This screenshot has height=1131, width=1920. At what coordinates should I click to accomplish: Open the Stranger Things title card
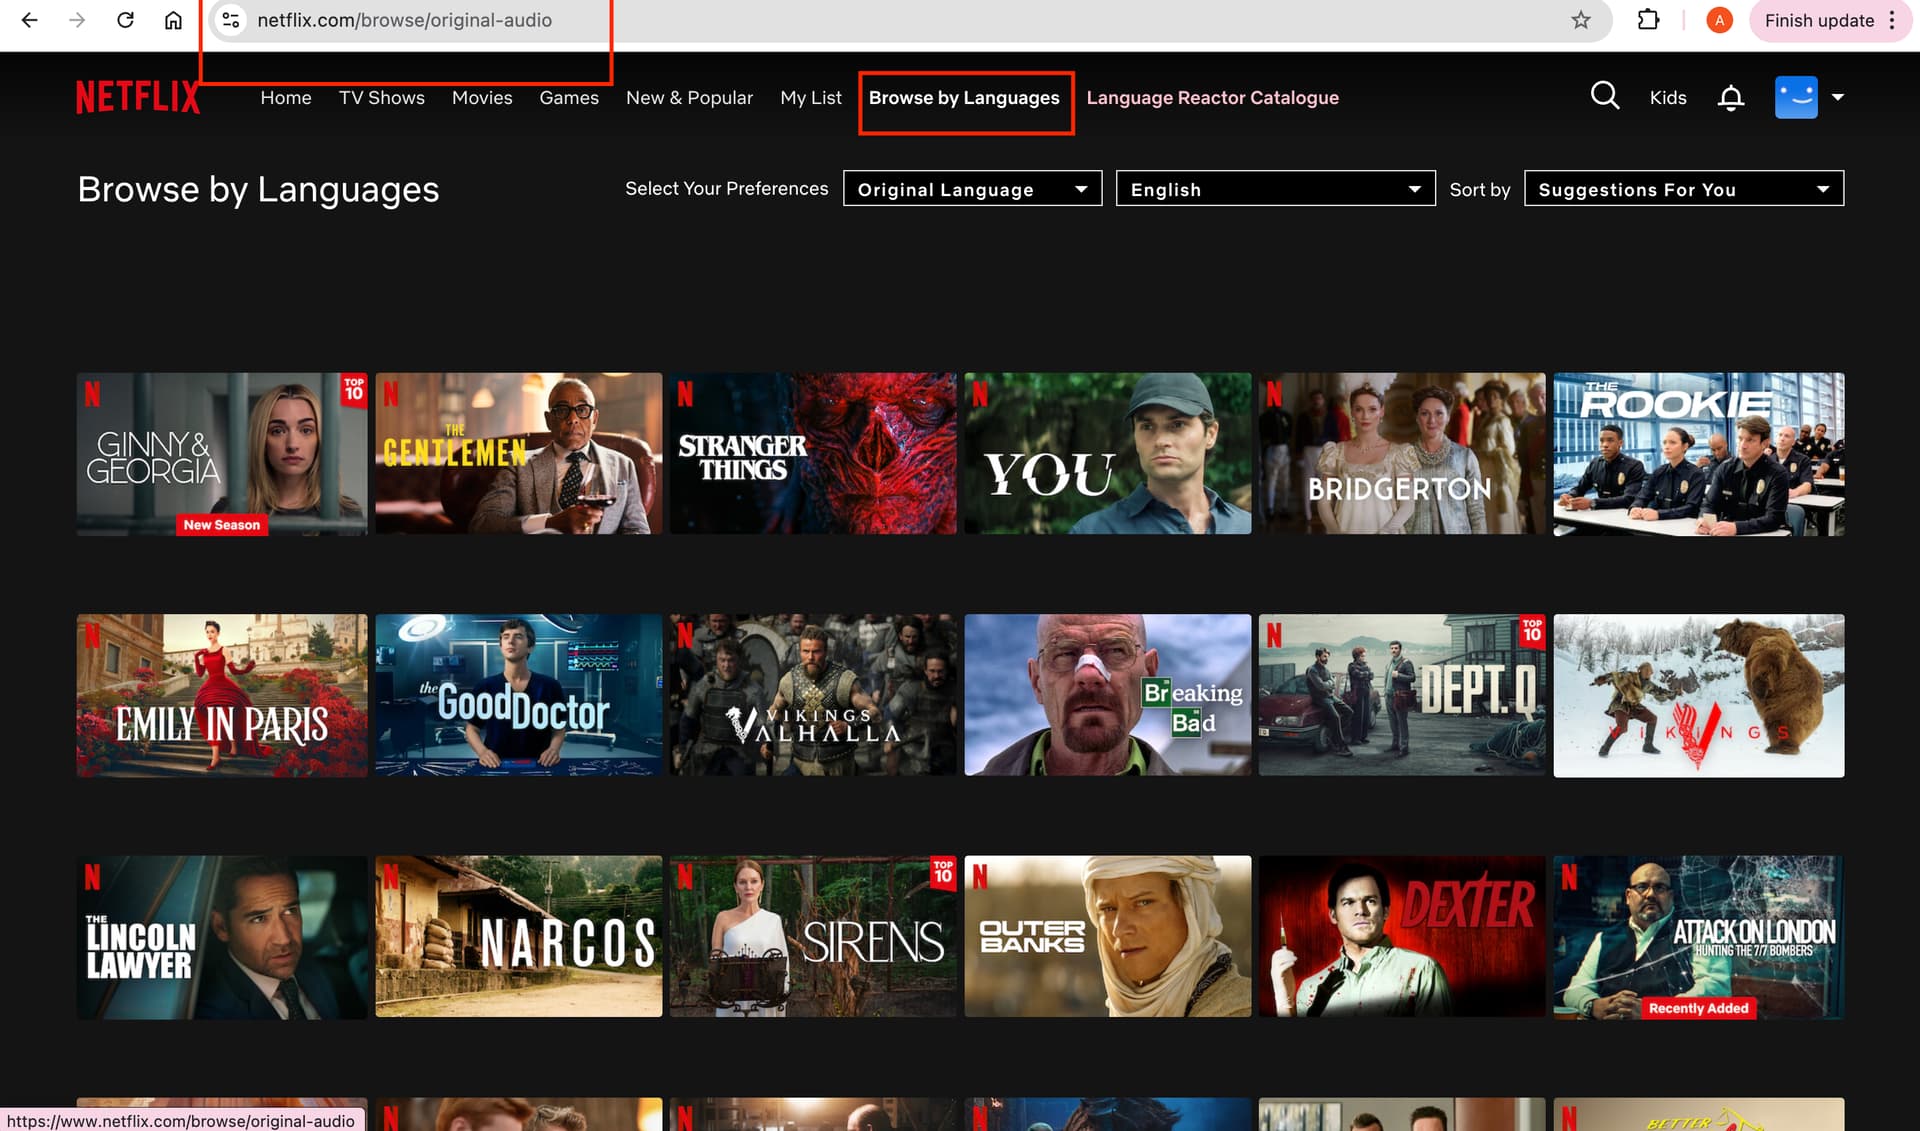coord(812,453)
